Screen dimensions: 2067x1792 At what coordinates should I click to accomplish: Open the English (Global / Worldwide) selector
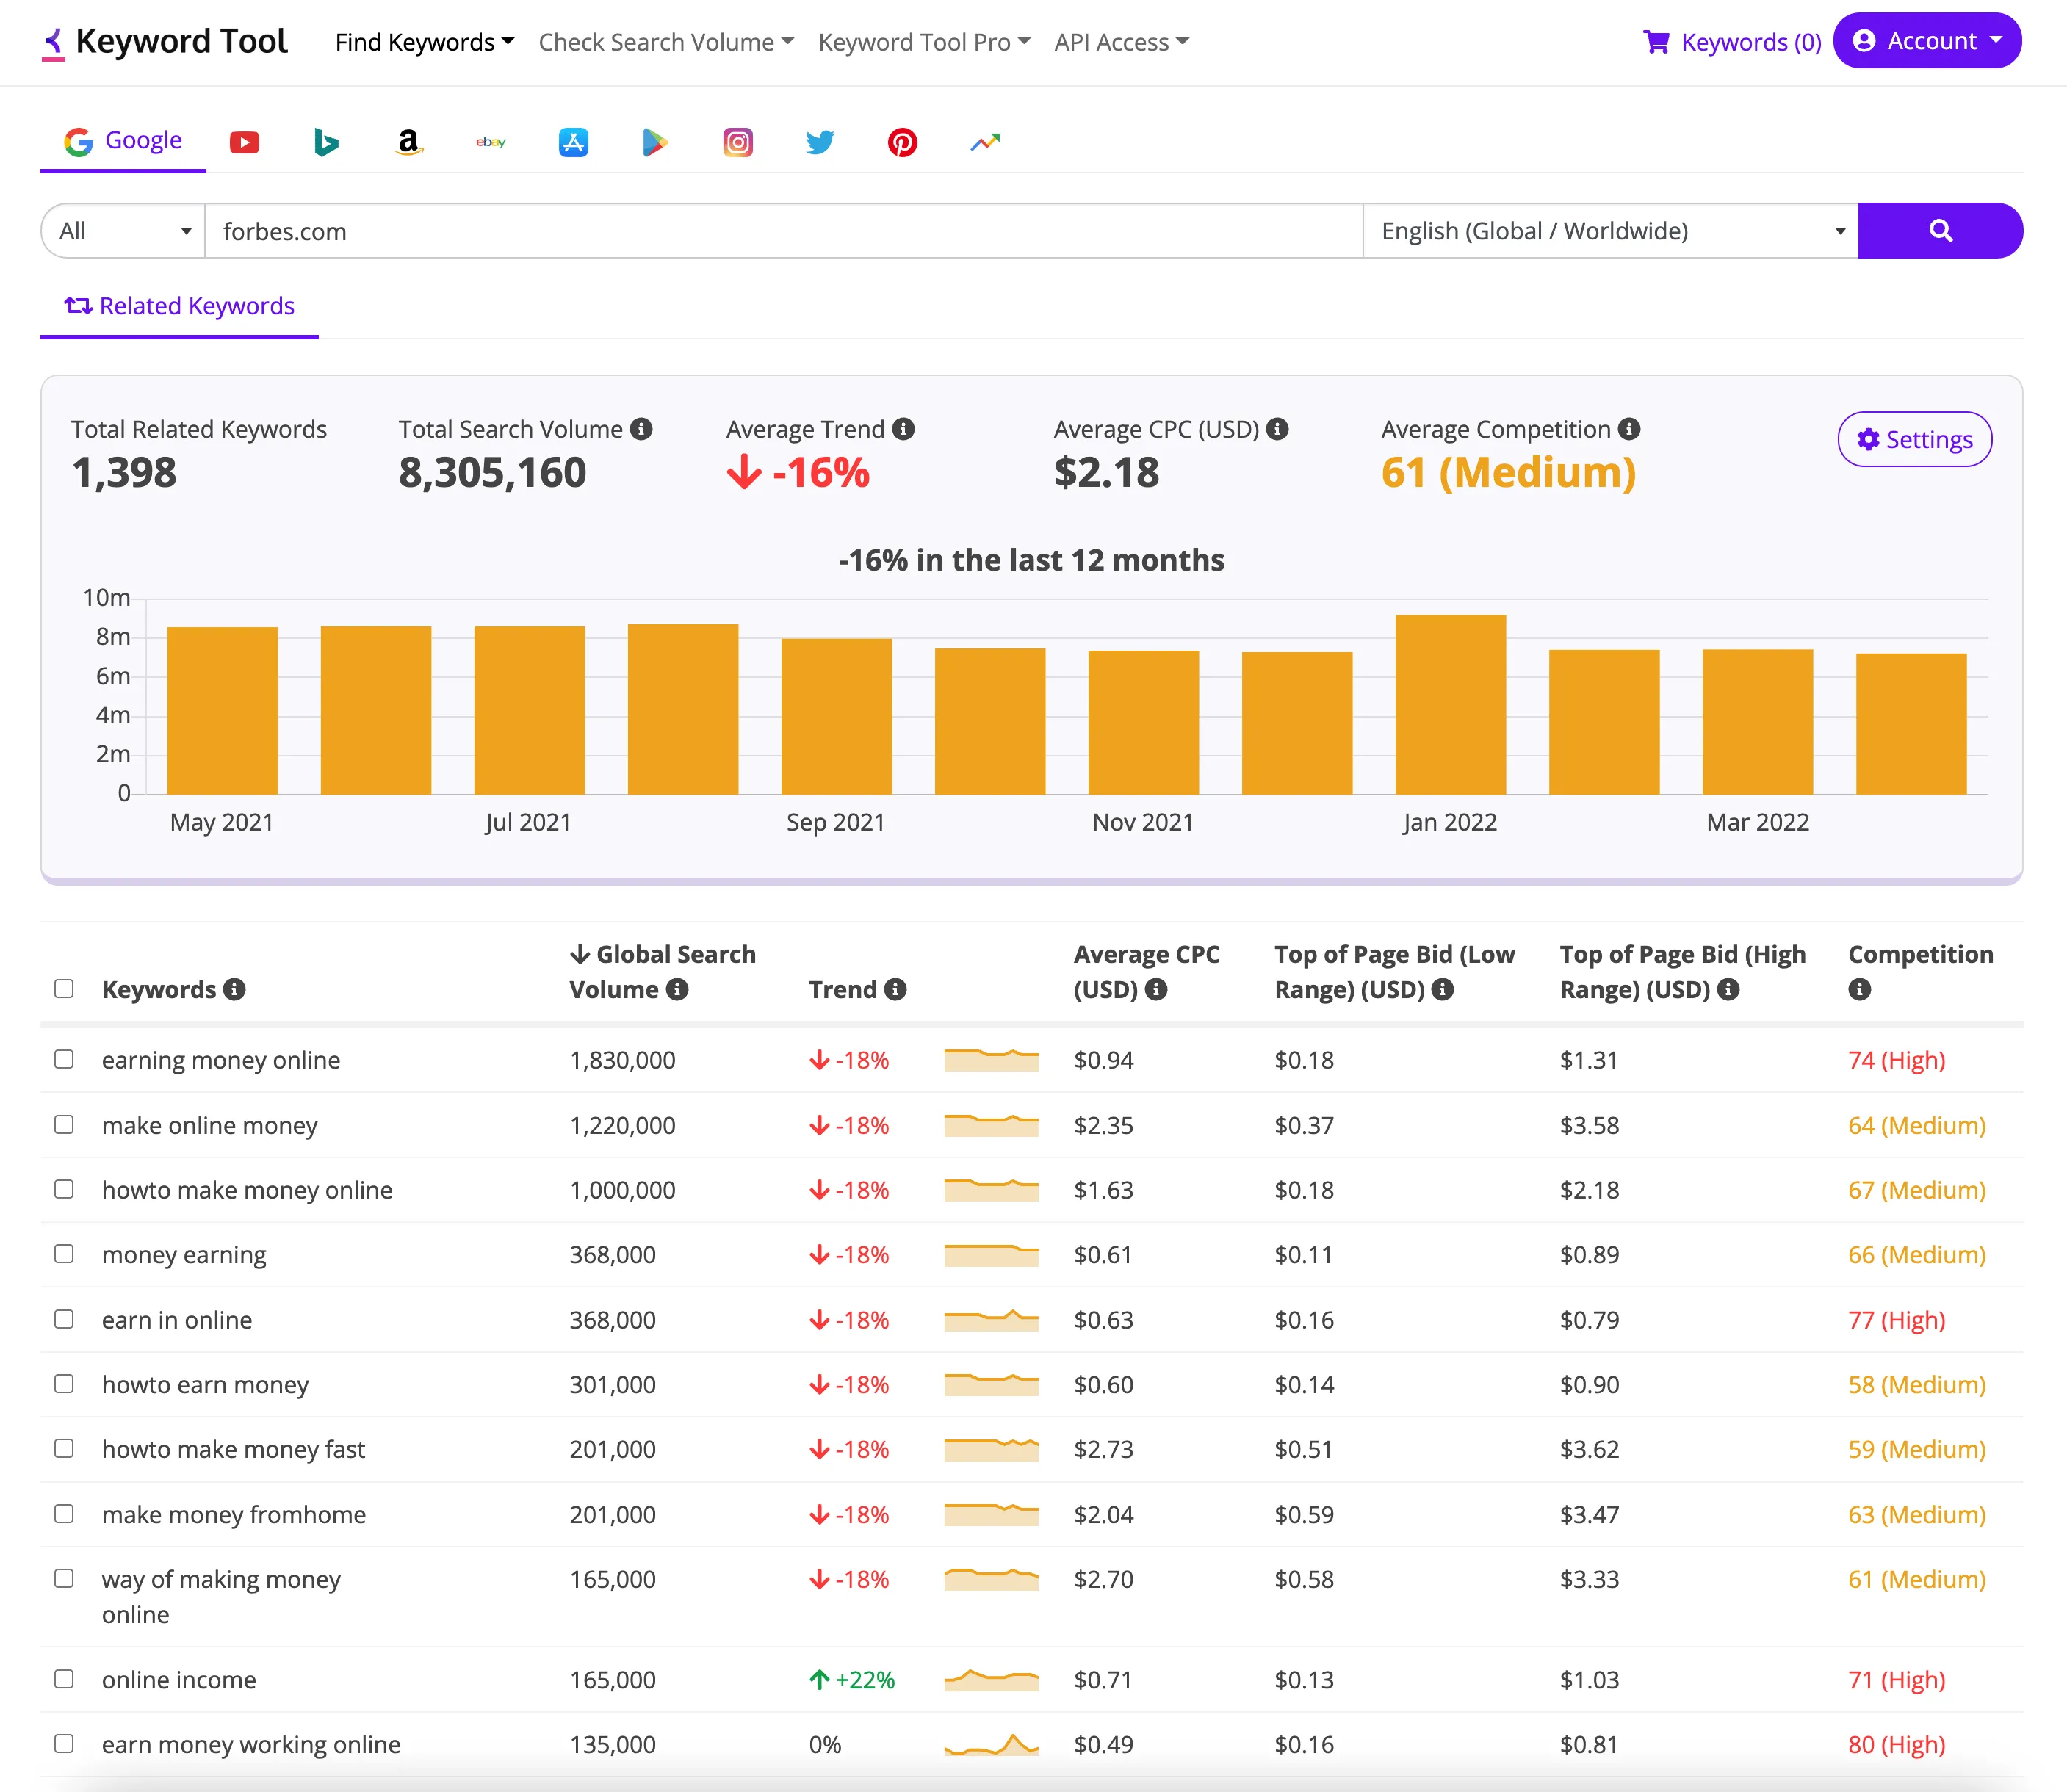coord(1611,231)
